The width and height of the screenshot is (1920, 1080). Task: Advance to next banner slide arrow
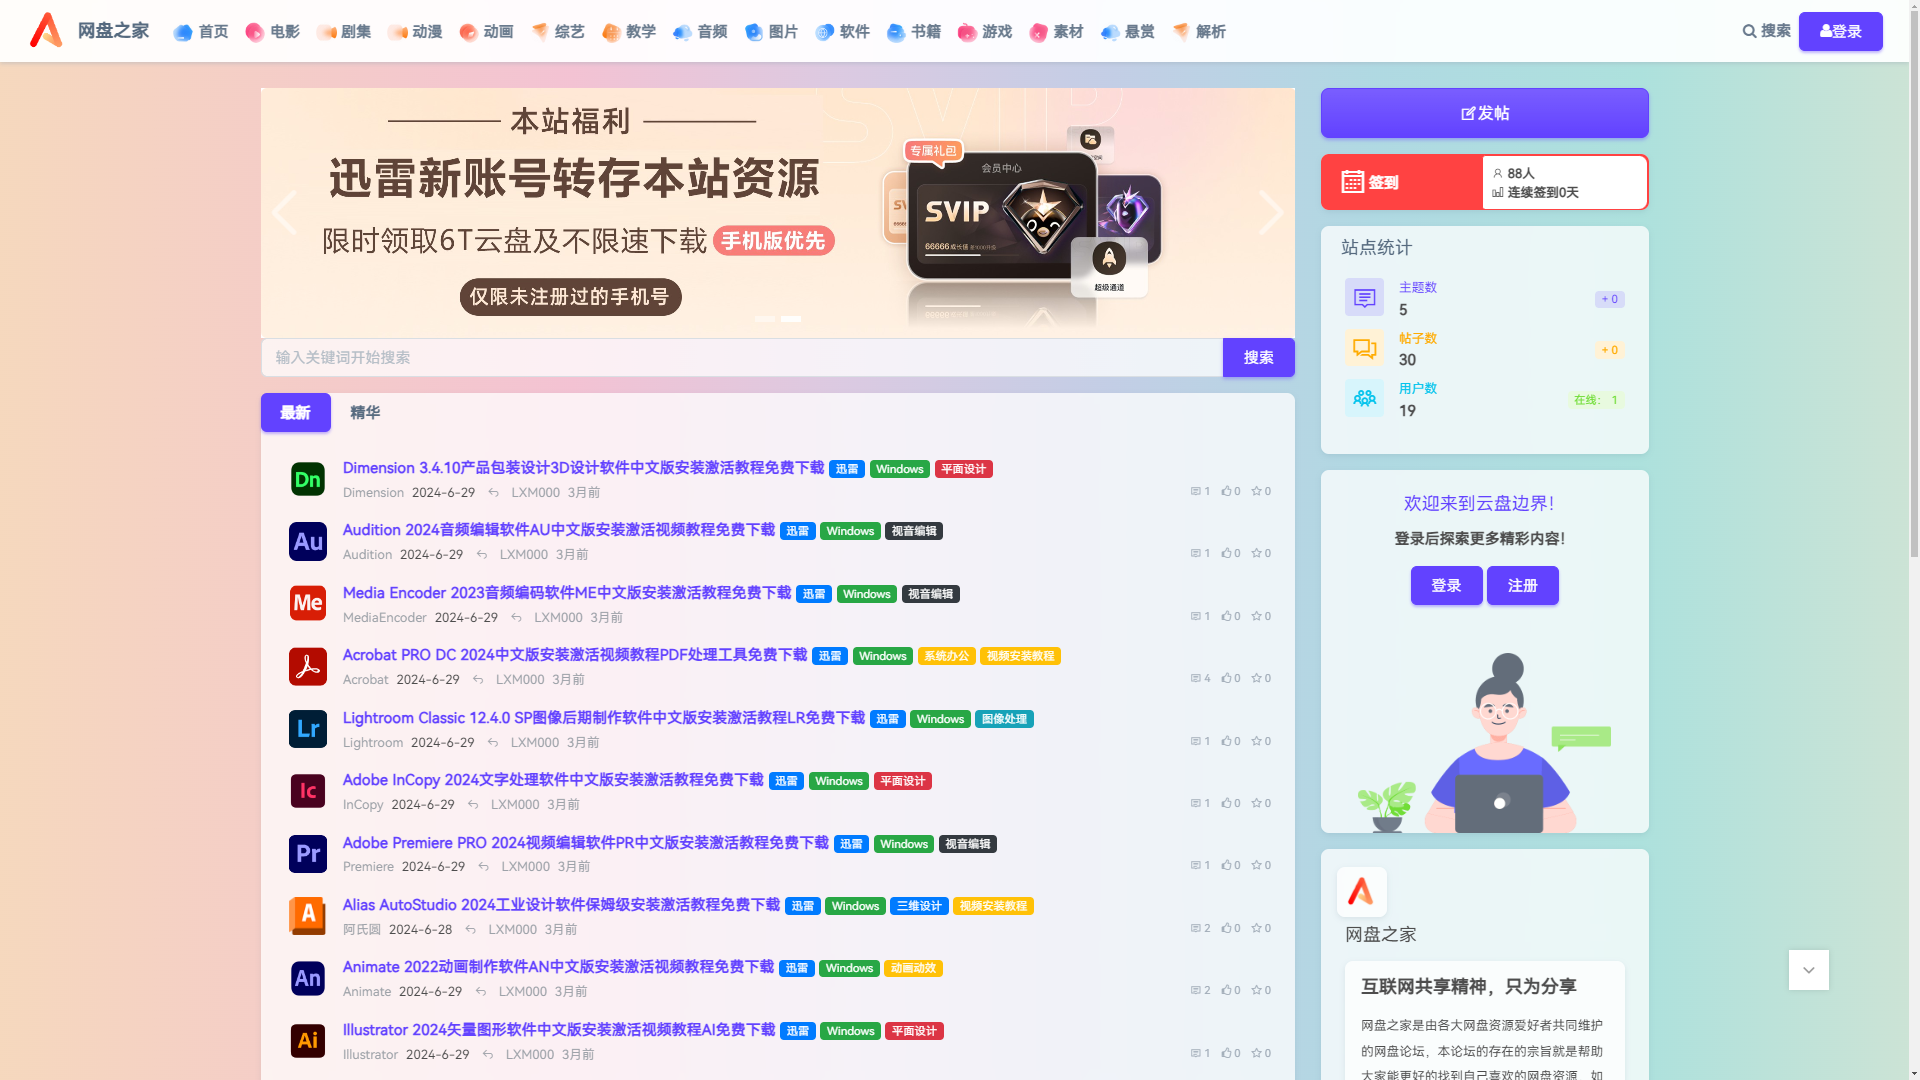click(1270, 212)
